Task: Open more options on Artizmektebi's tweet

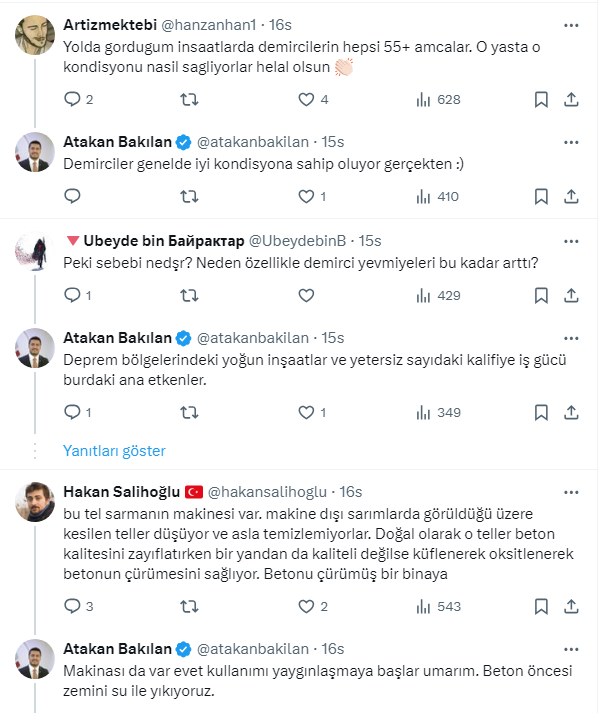Action: coord(571,24)
